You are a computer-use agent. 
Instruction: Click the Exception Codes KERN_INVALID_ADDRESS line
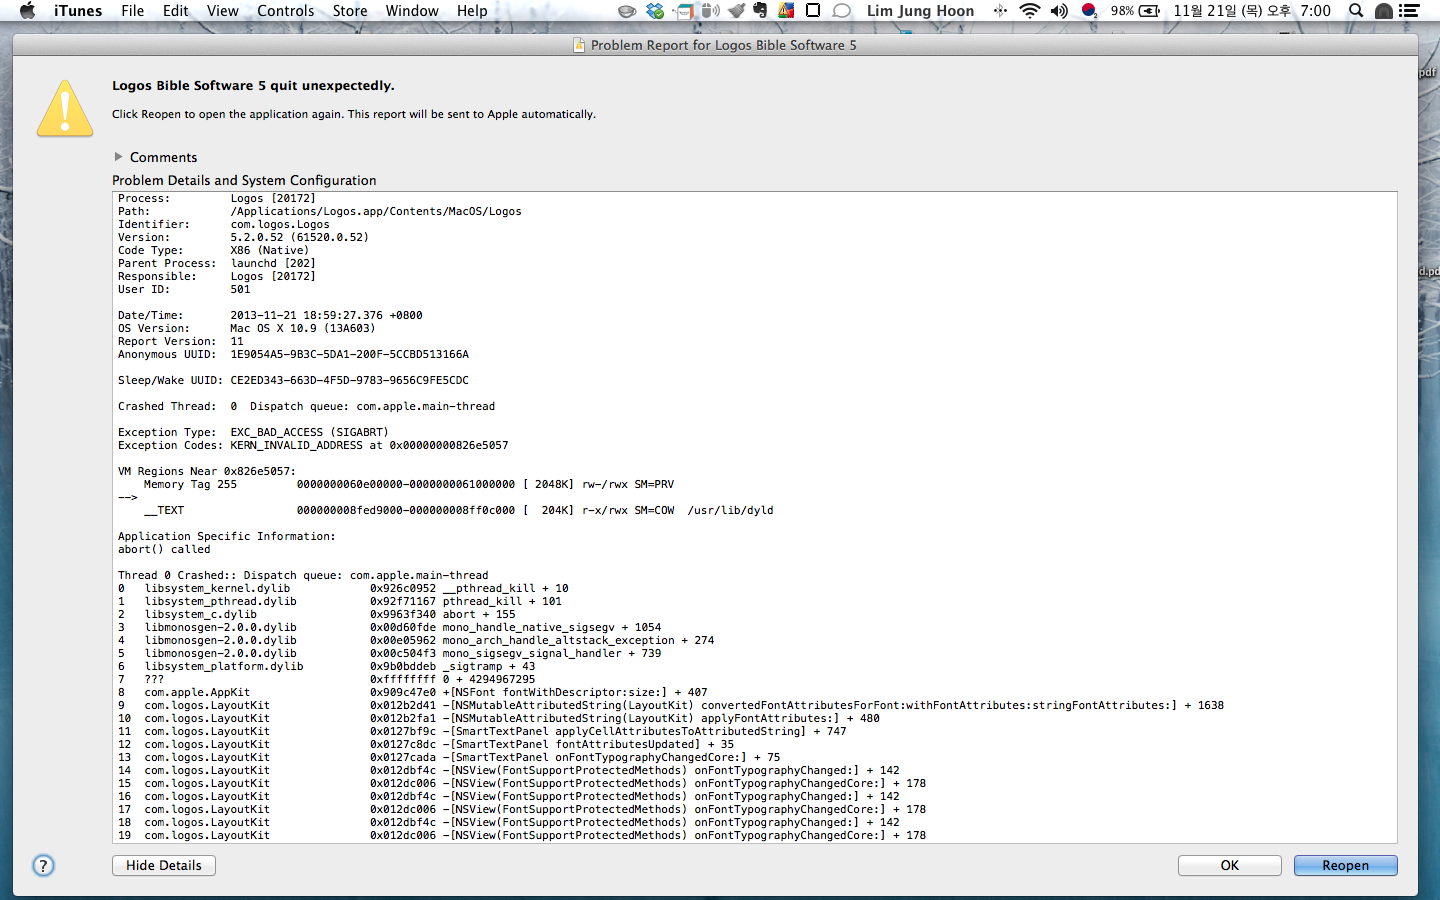point(313,445)
